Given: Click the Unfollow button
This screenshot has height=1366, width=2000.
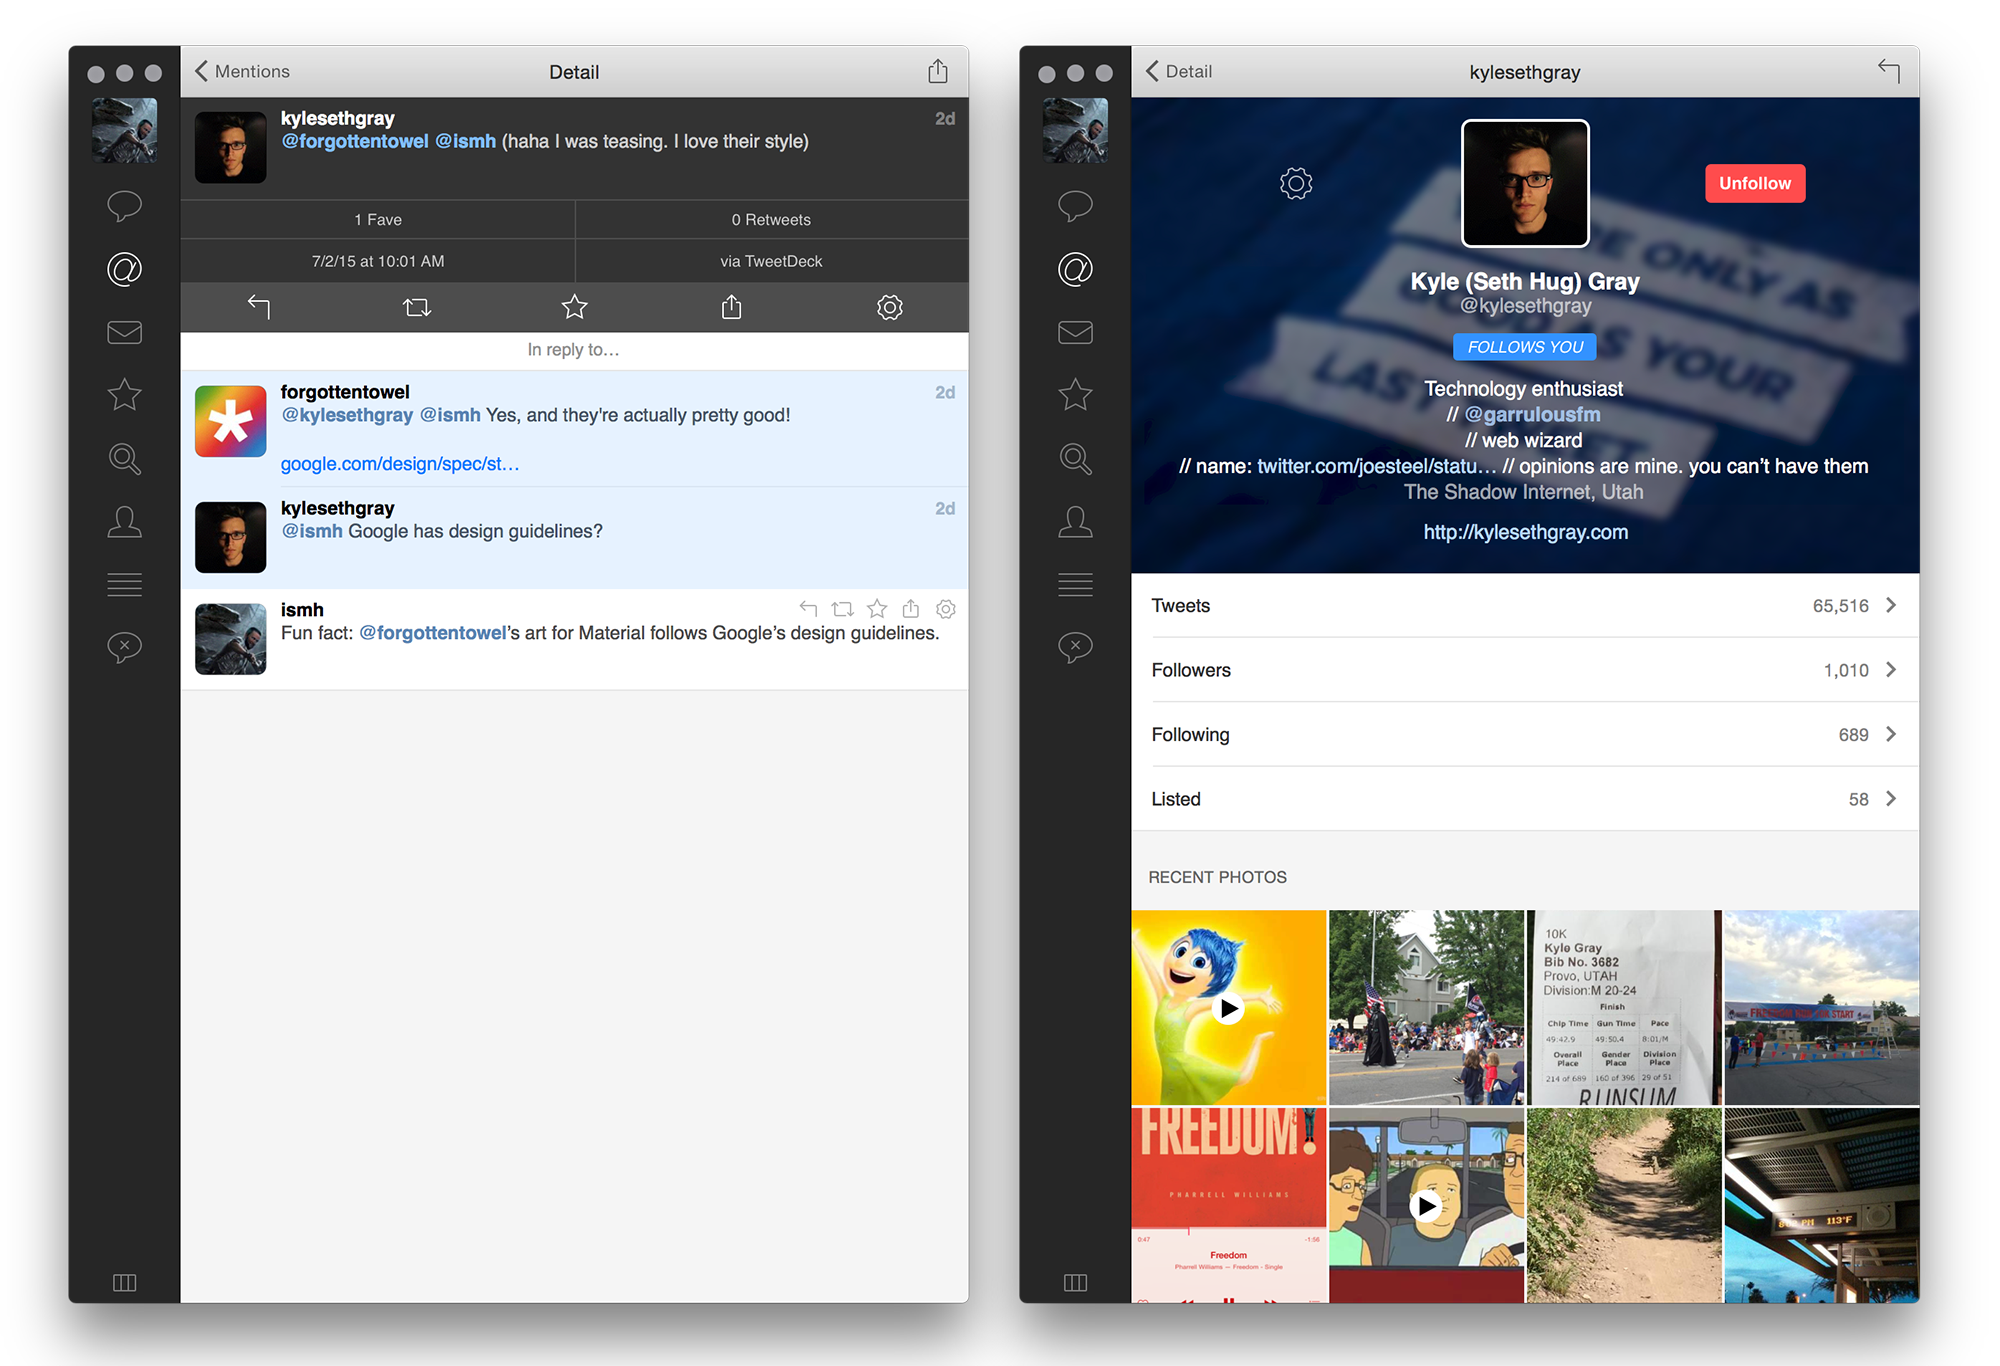Looking at the screenshot, I should (1755, 183).
